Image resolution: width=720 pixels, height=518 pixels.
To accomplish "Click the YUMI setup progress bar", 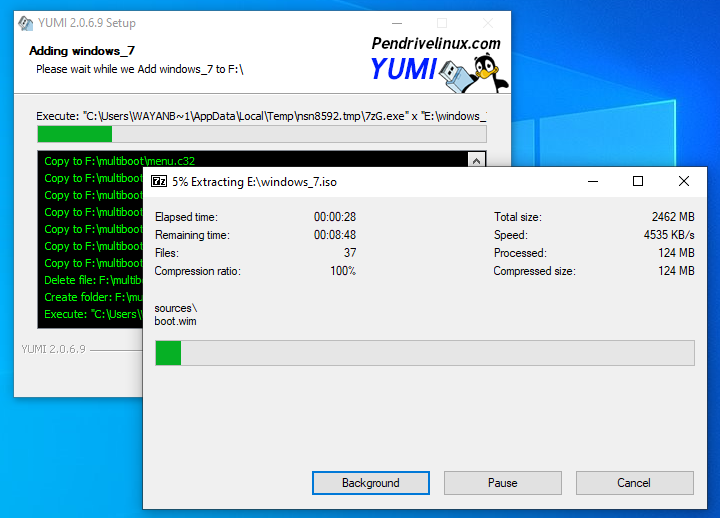I will pyautogui.click(x=262, y=134).
